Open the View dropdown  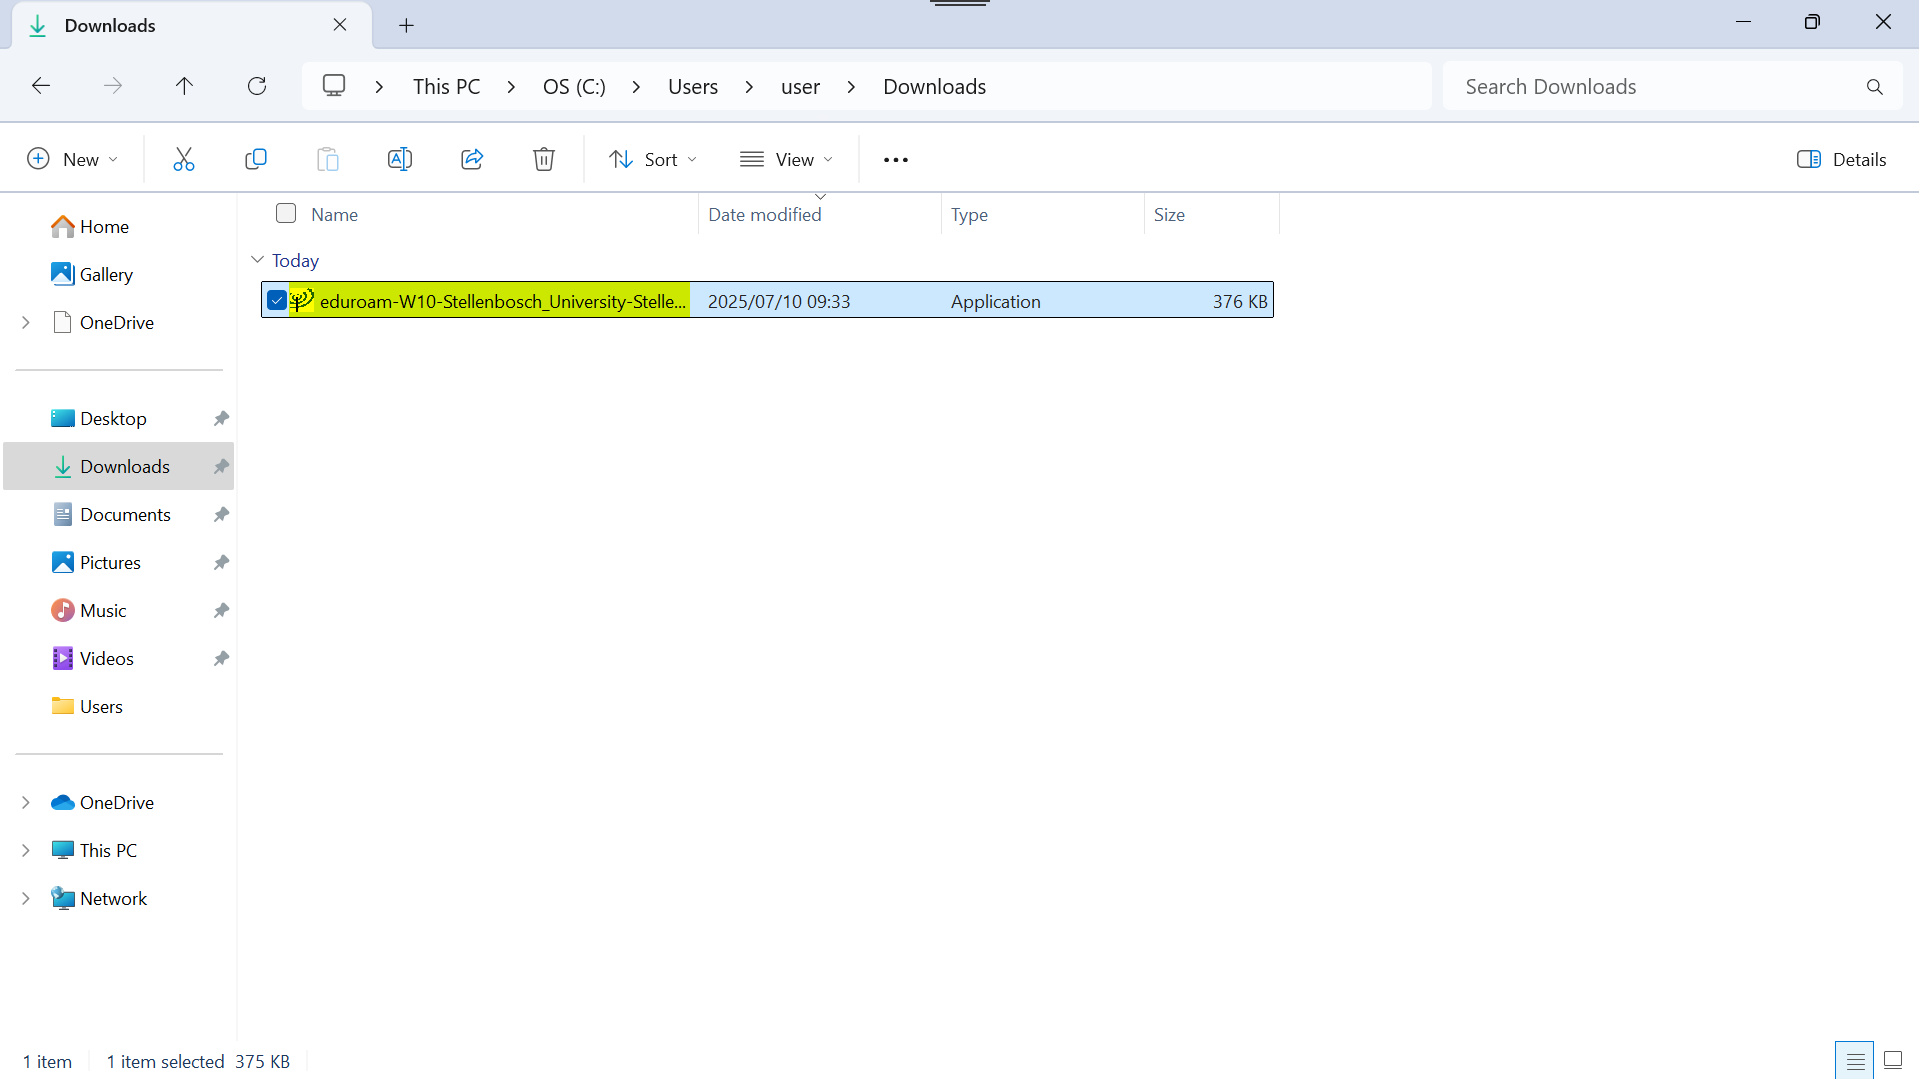786,159
